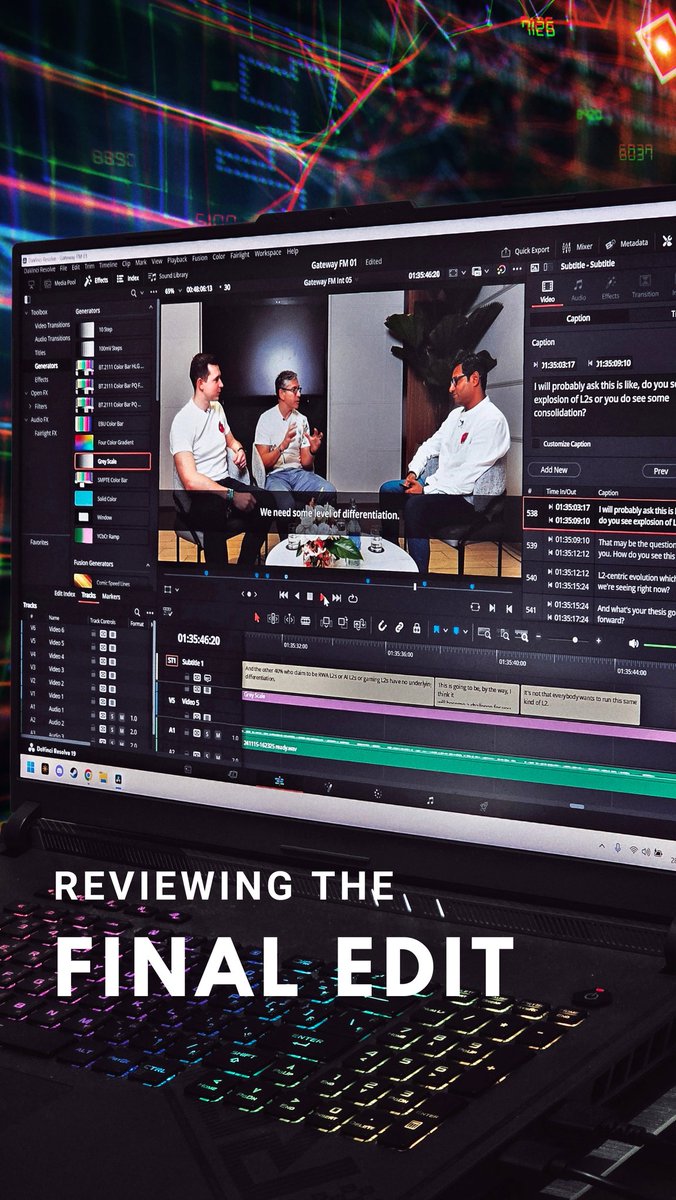This screenshot has height=1200, width=676.
Task: Open the Timeline menu
Action: [108, 265]
